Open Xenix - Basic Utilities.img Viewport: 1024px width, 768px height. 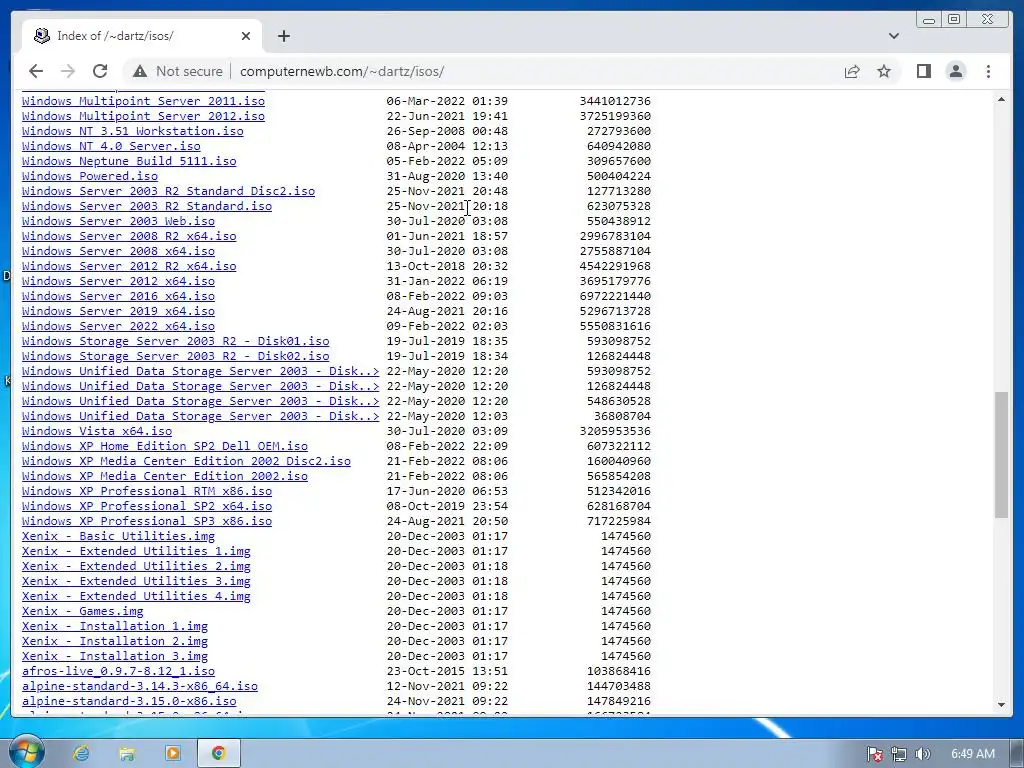tap(118, 536)
